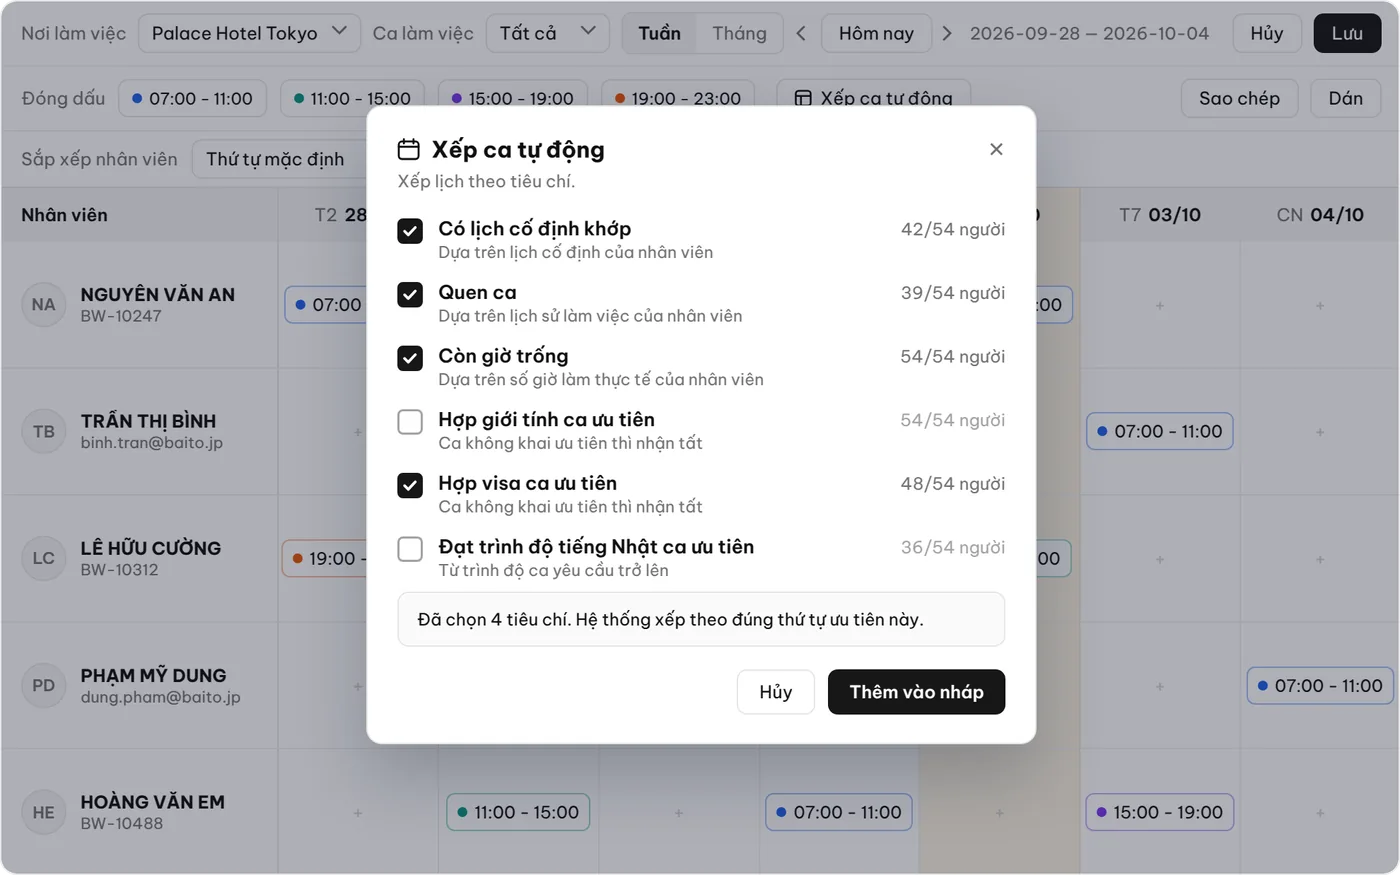This screenshot has width=1400, height=875.
Task: Click the Lưu button in top bar
Action: [x=1347, y=33]
